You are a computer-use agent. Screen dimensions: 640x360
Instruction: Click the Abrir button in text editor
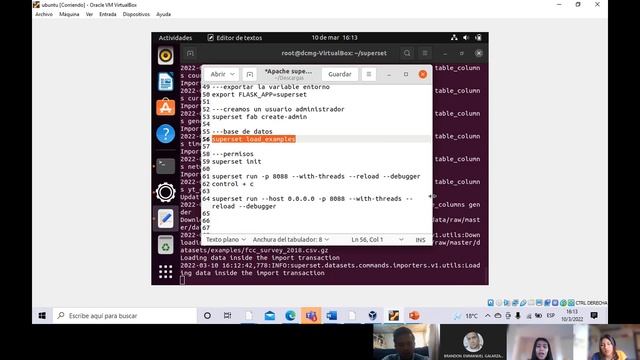coord(218,74)
